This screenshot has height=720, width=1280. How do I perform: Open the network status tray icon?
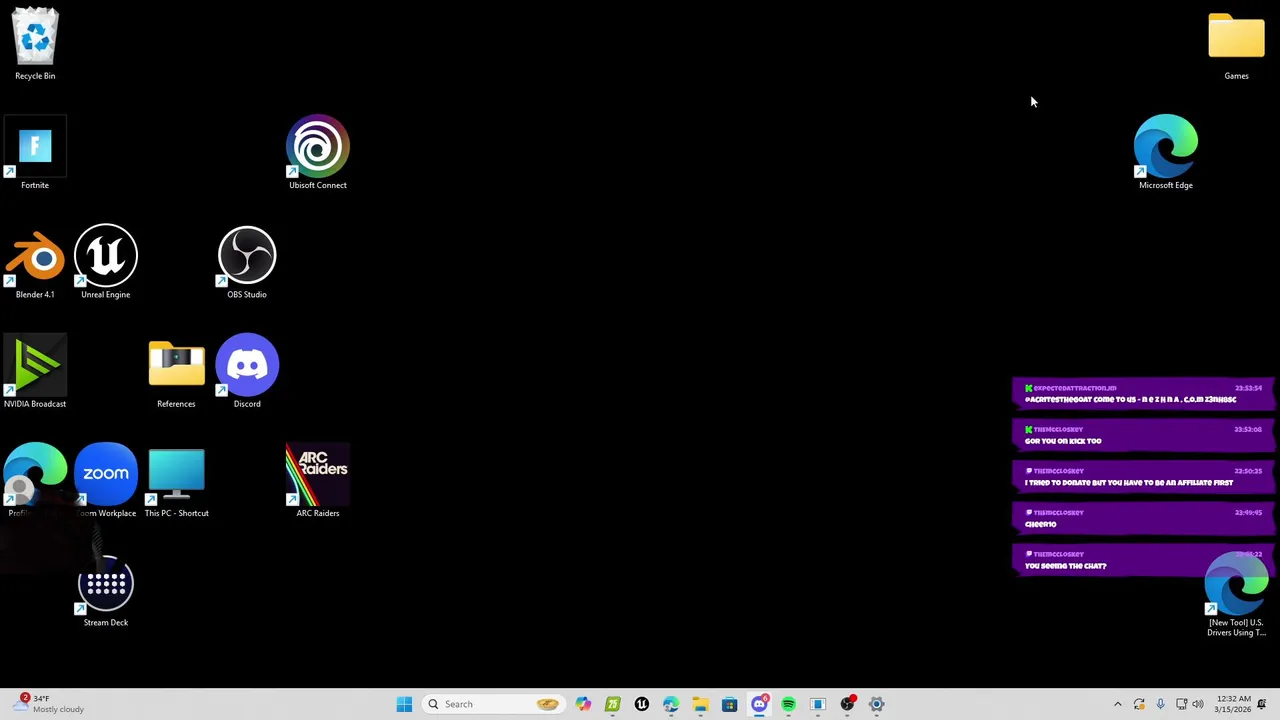[x=1181, y=704]
